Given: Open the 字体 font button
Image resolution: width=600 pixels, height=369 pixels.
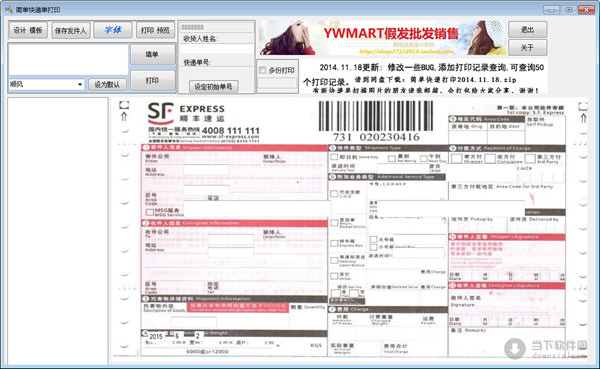Looking at the screenshot, I should tap(113, 30).
